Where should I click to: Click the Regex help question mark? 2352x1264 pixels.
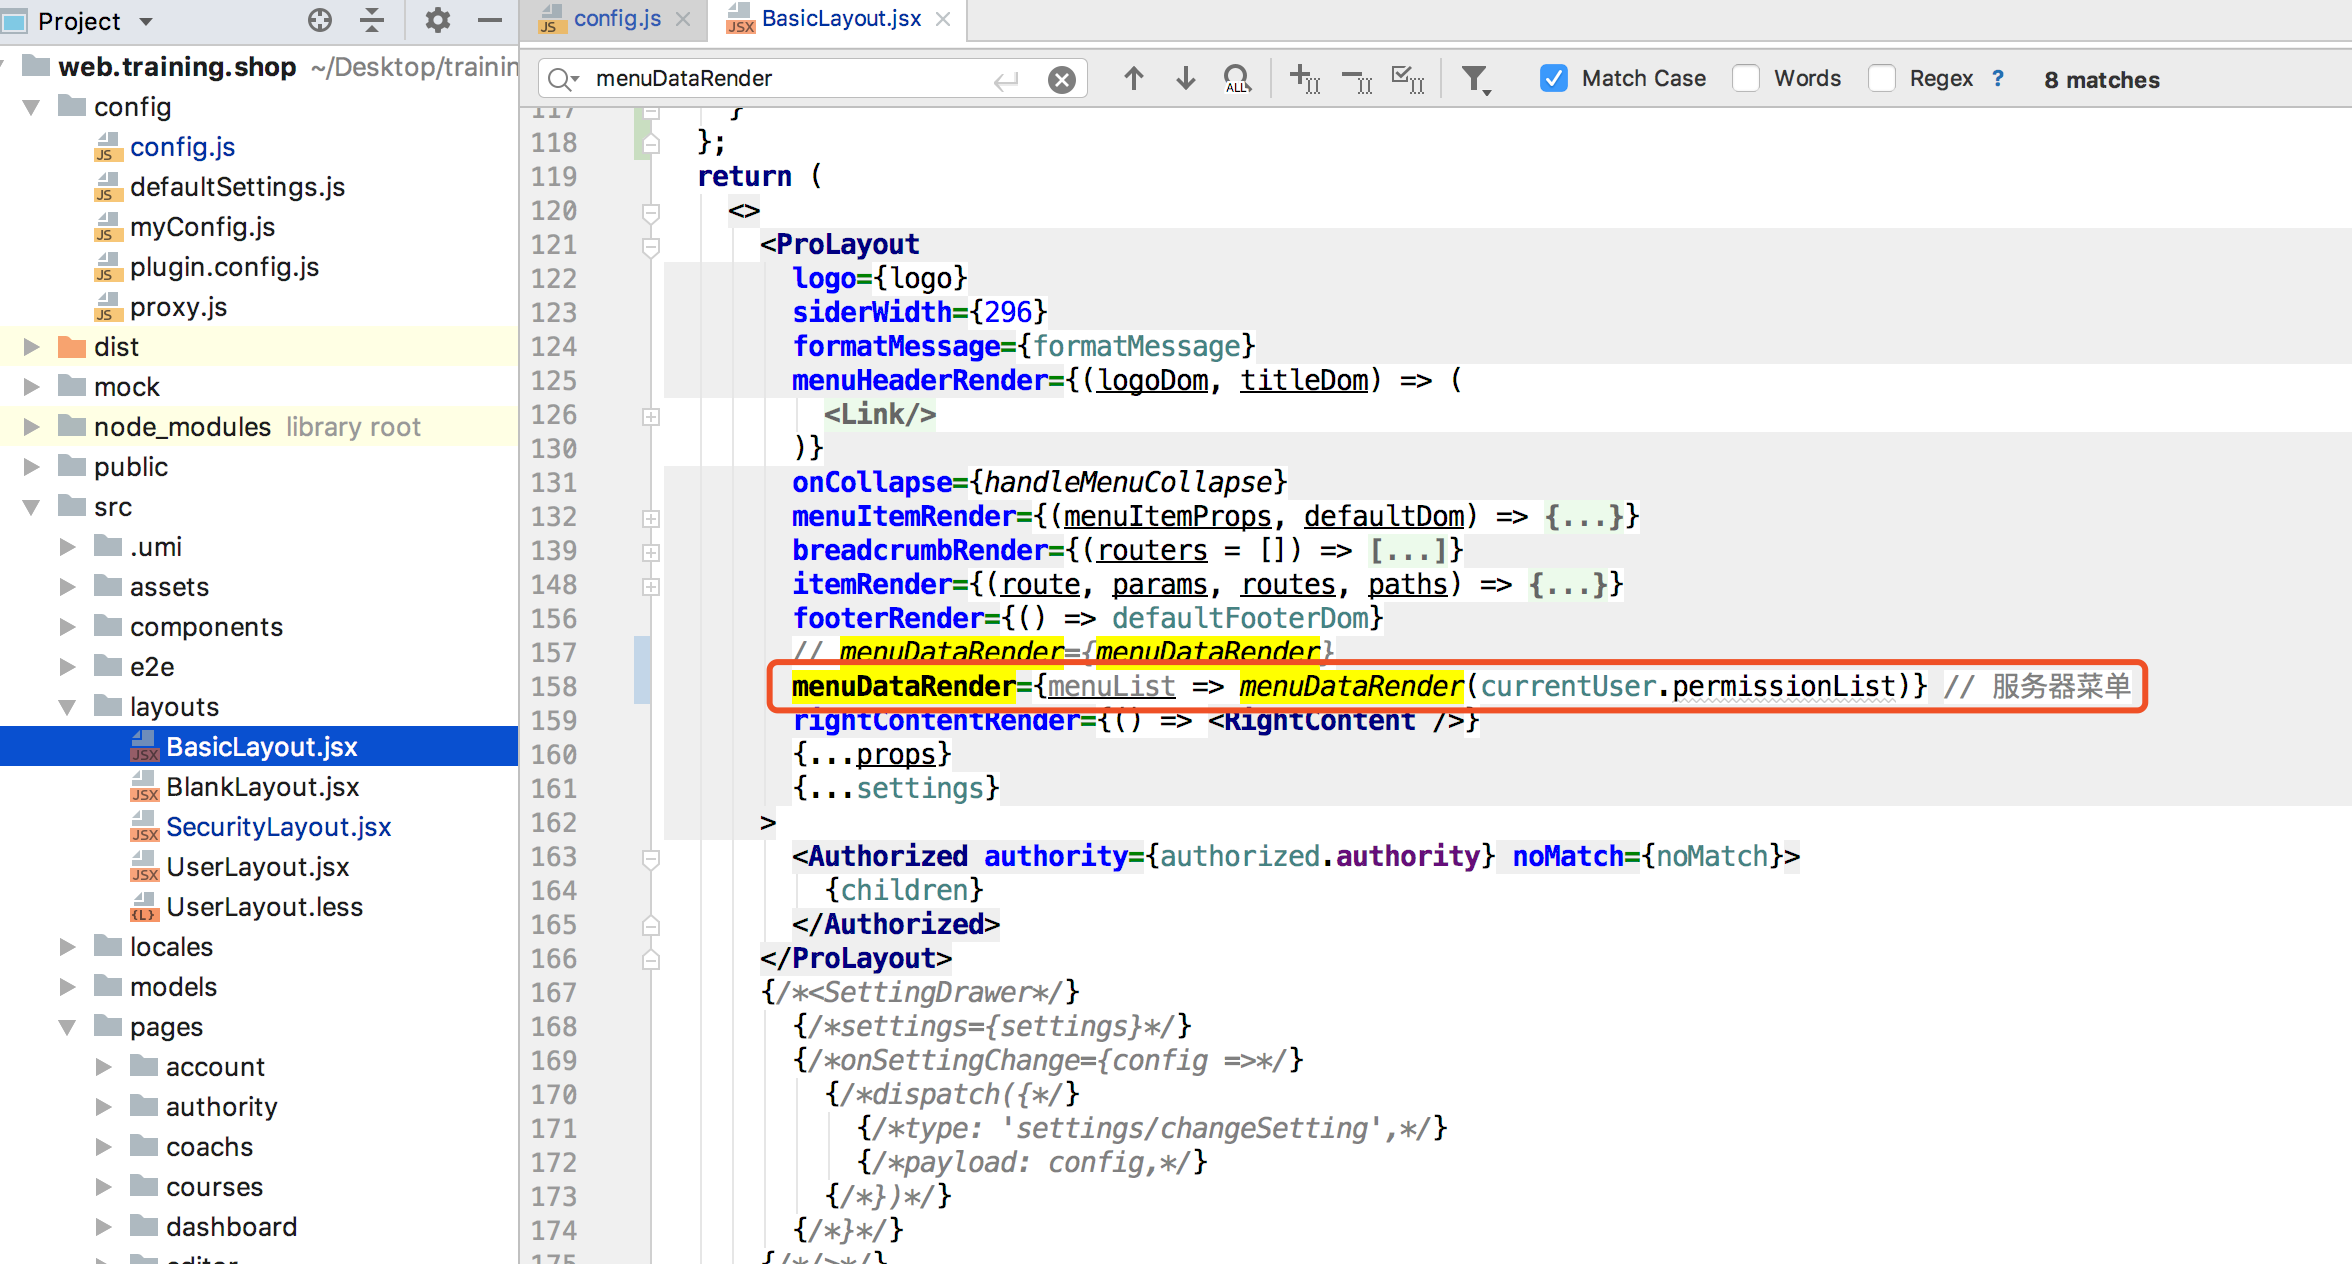click(x=1998, y=78)
